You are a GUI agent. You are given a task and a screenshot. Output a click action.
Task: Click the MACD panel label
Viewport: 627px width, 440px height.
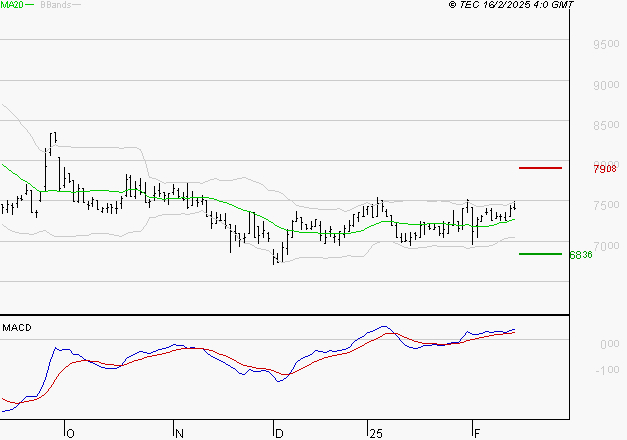tap(17, 328)
